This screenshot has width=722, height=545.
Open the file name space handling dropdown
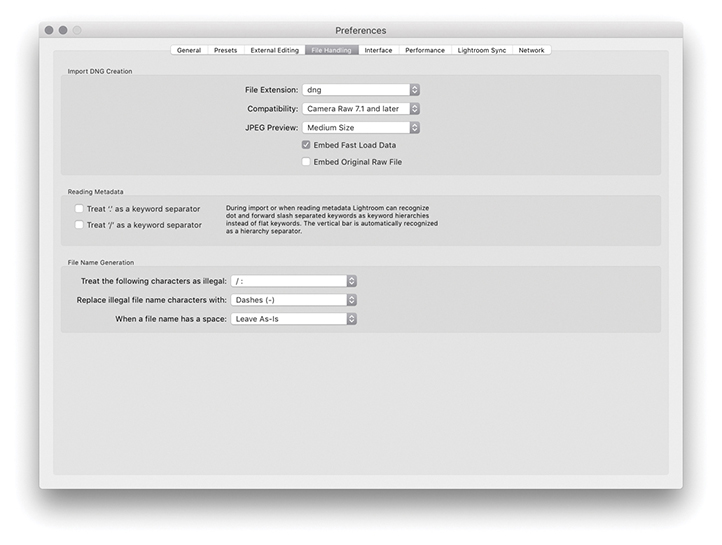coord(294,319)
